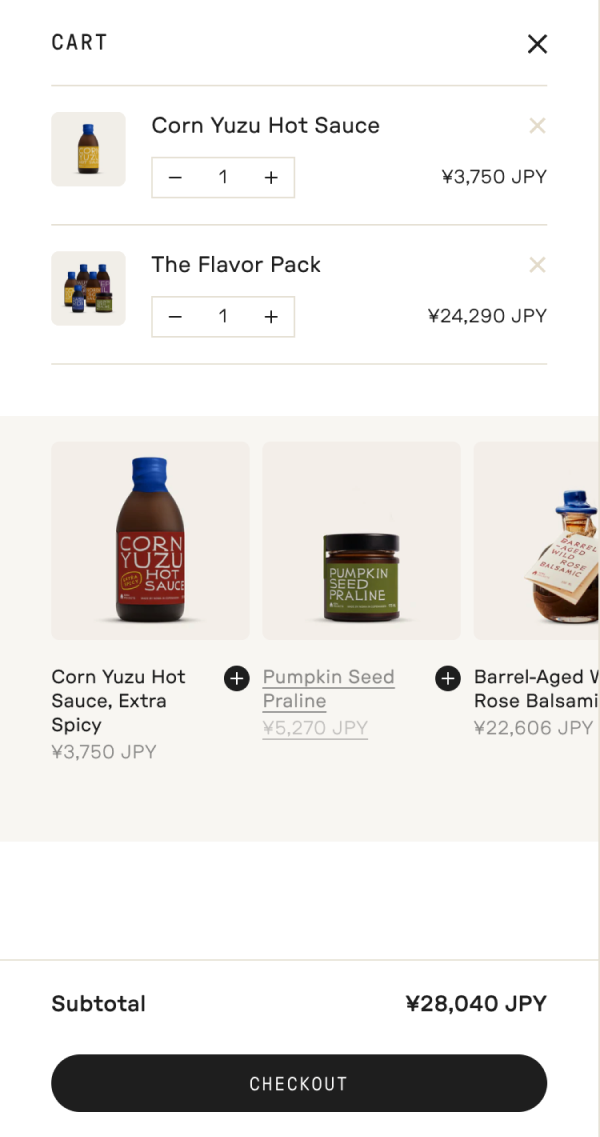The height and width of the screenshot is (1137, 600).
Task: Open Barrel-Aged Wild Rose Balsamic title
Action: pos(536,689)
